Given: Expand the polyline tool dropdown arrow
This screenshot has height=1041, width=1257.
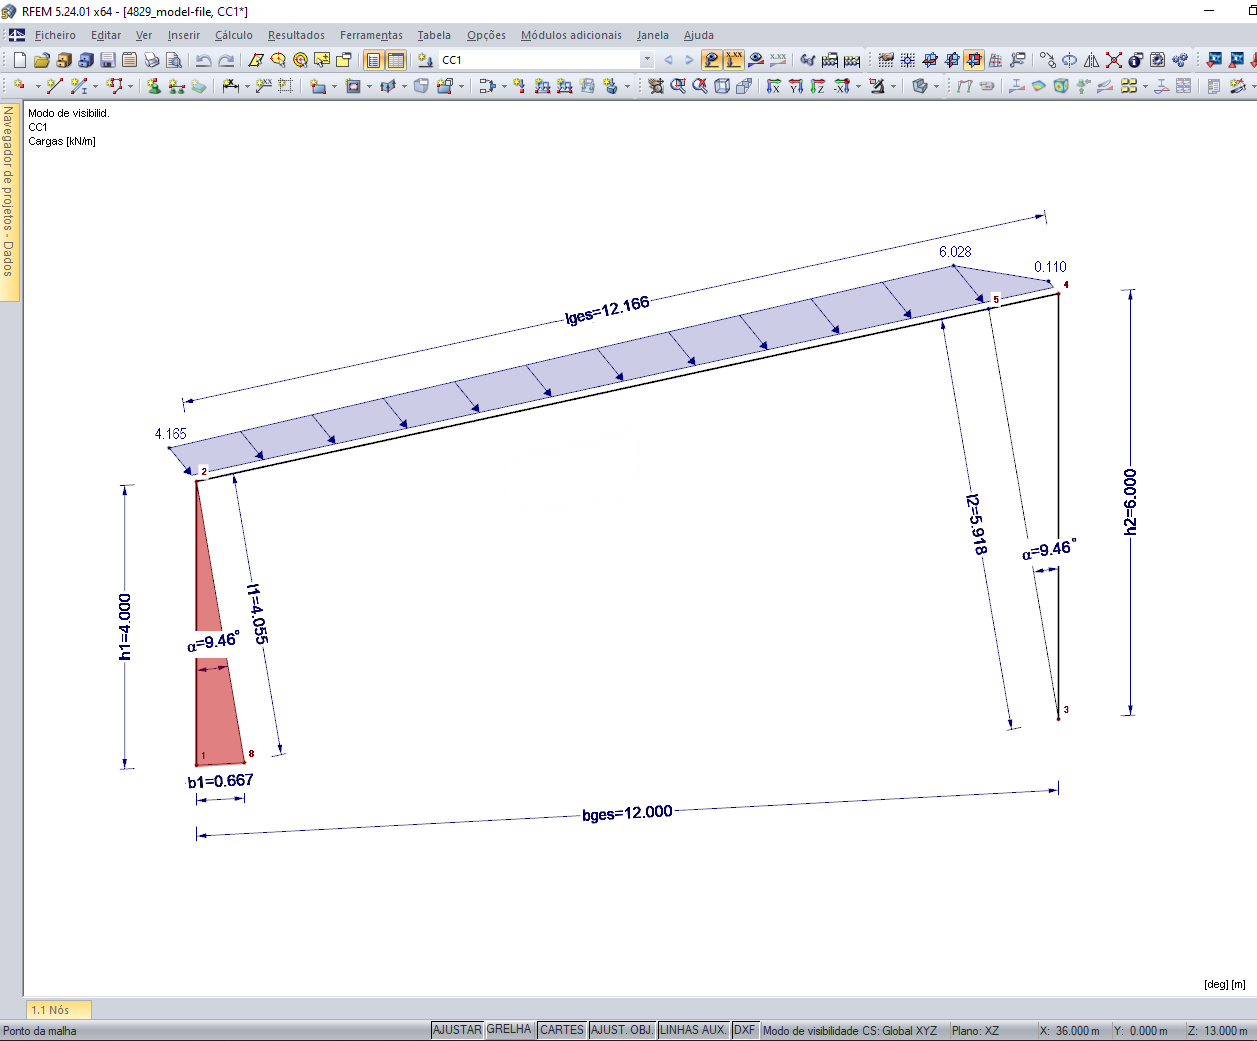Looking at the screenshot, I should 131,86.
